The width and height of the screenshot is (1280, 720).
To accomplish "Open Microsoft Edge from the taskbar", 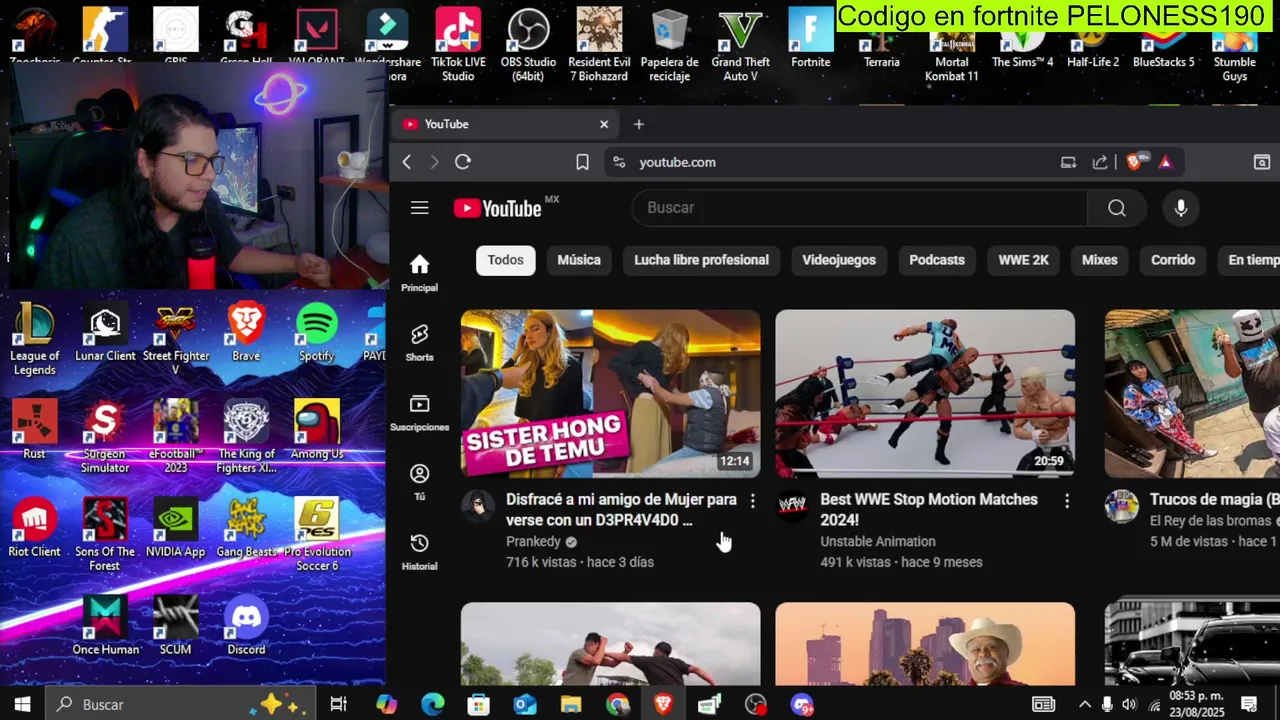I will click(x=432, y=705).
